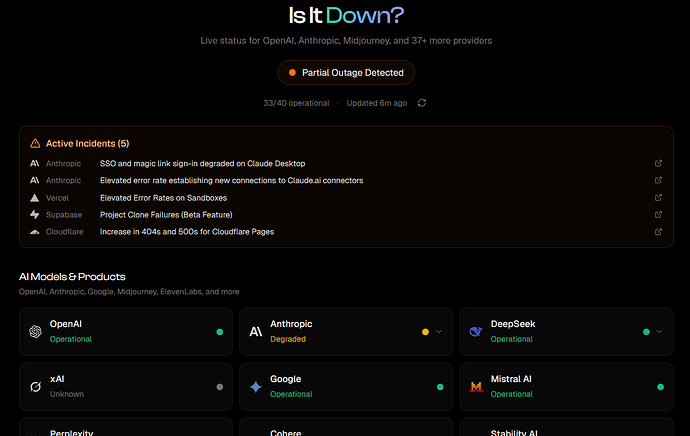Screen dimensions: 690x436
Task: Click the Partial Outage Detected badge
Action: [x=345, y=73]
